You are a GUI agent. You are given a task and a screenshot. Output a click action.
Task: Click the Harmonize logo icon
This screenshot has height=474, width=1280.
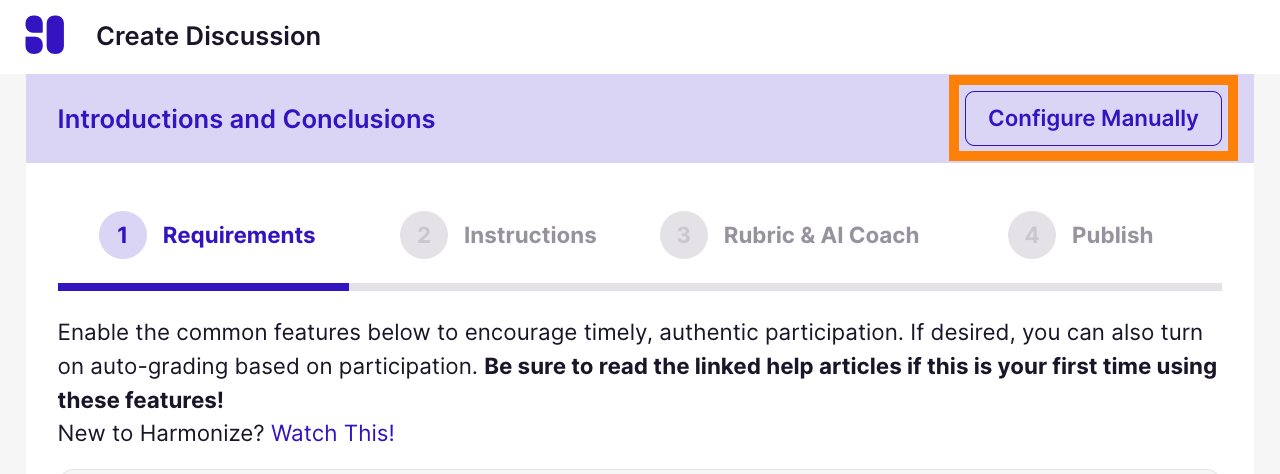[x=44, y=36]
